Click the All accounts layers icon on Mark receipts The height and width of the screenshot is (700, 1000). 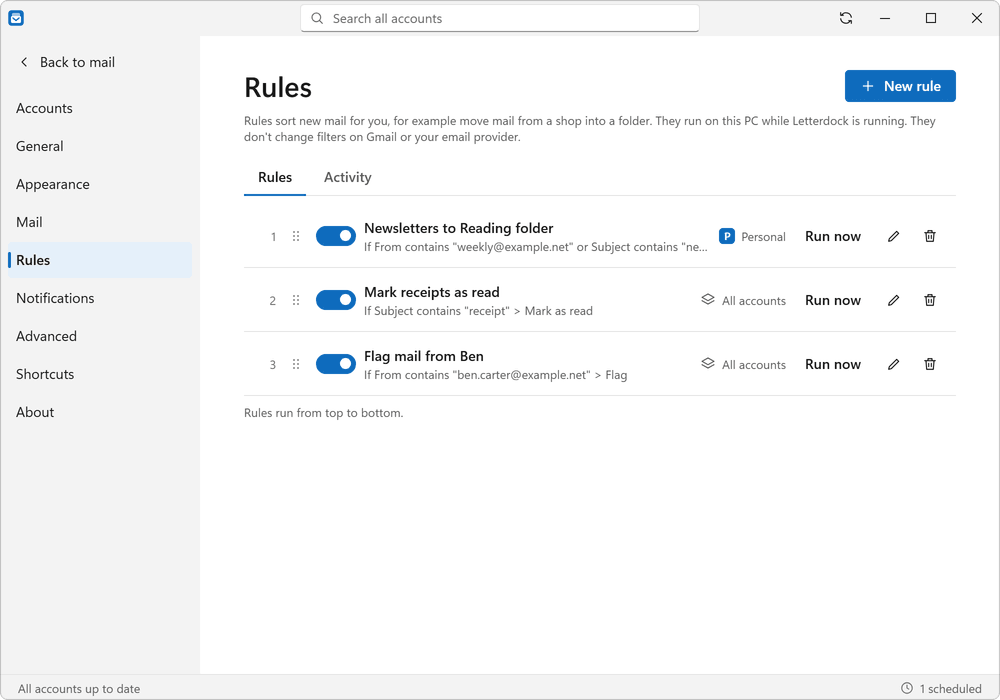(x=708, y=300)
